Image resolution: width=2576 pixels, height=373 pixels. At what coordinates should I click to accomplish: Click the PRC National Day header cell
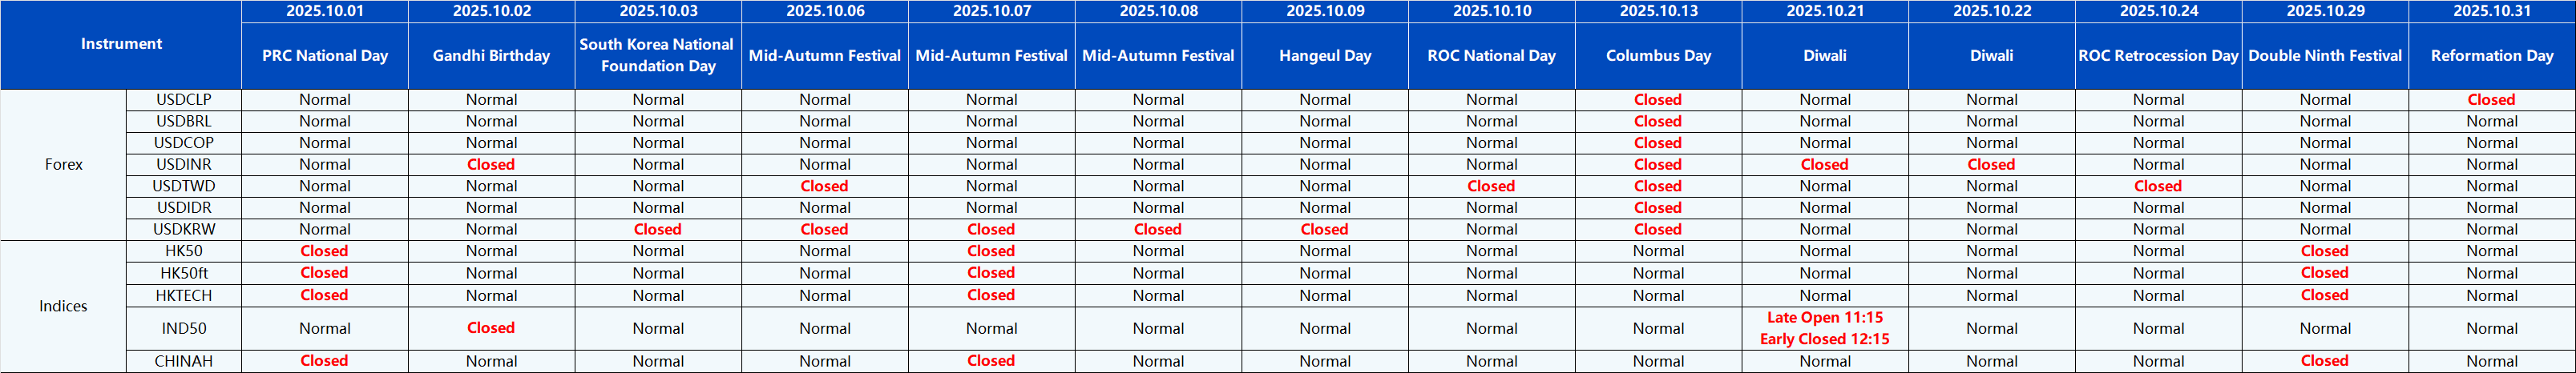325,56
